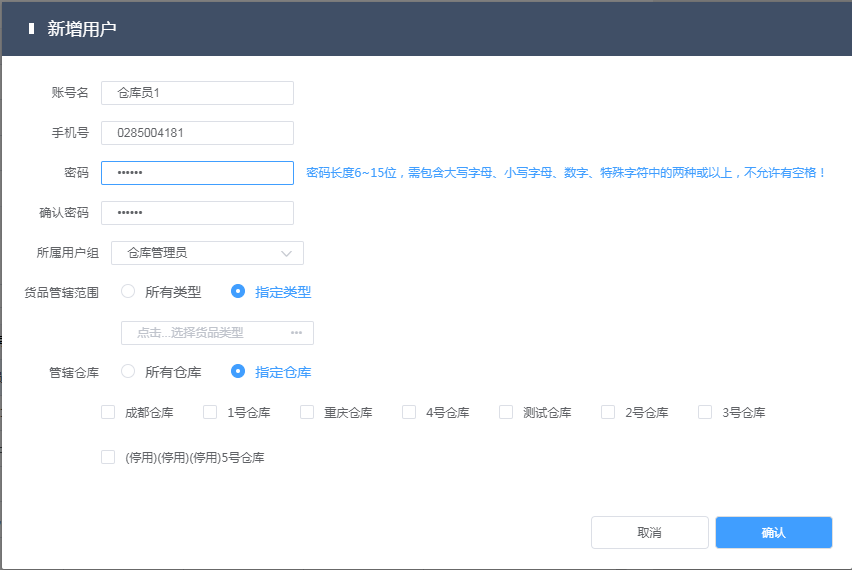The image size is (852, 570).
Task: Click the 货品管辖范围 label
Action: tap(61, 293)
